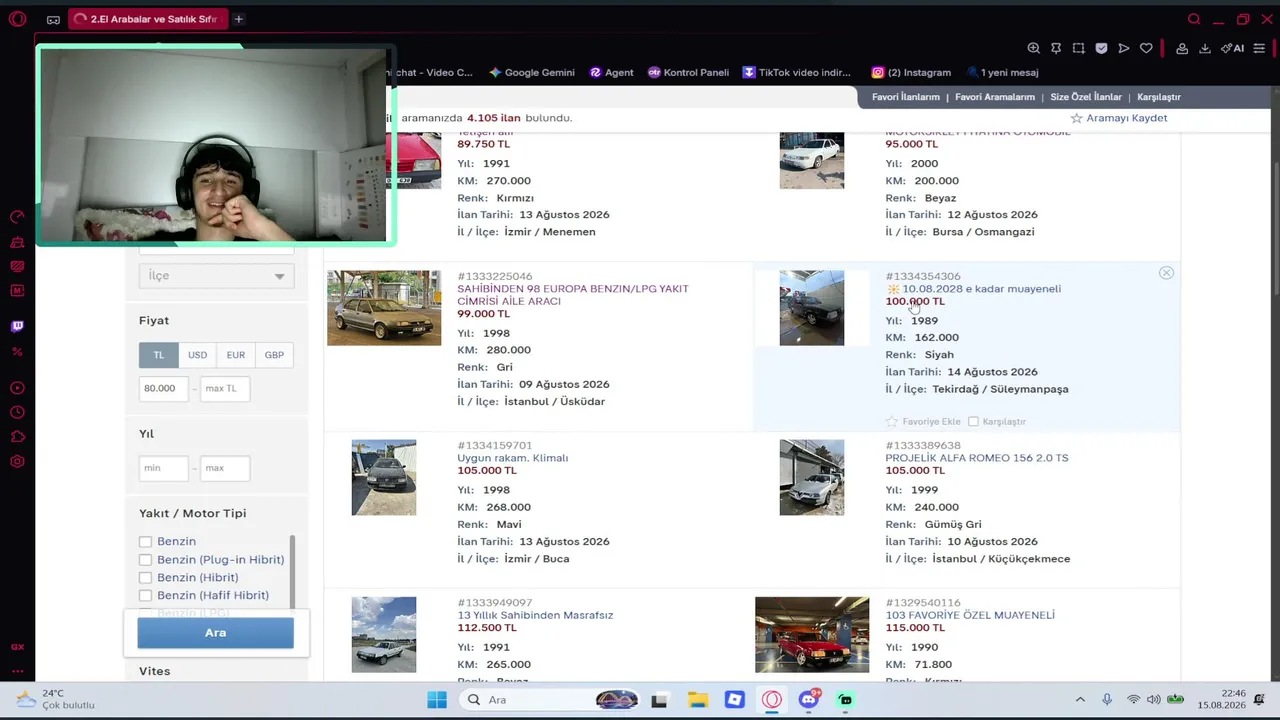Image resolution: width=1280 pixels, height=720 pixels.
Task: Check the Benzin (Hibrit) option
Action: (x=145, y=578)
